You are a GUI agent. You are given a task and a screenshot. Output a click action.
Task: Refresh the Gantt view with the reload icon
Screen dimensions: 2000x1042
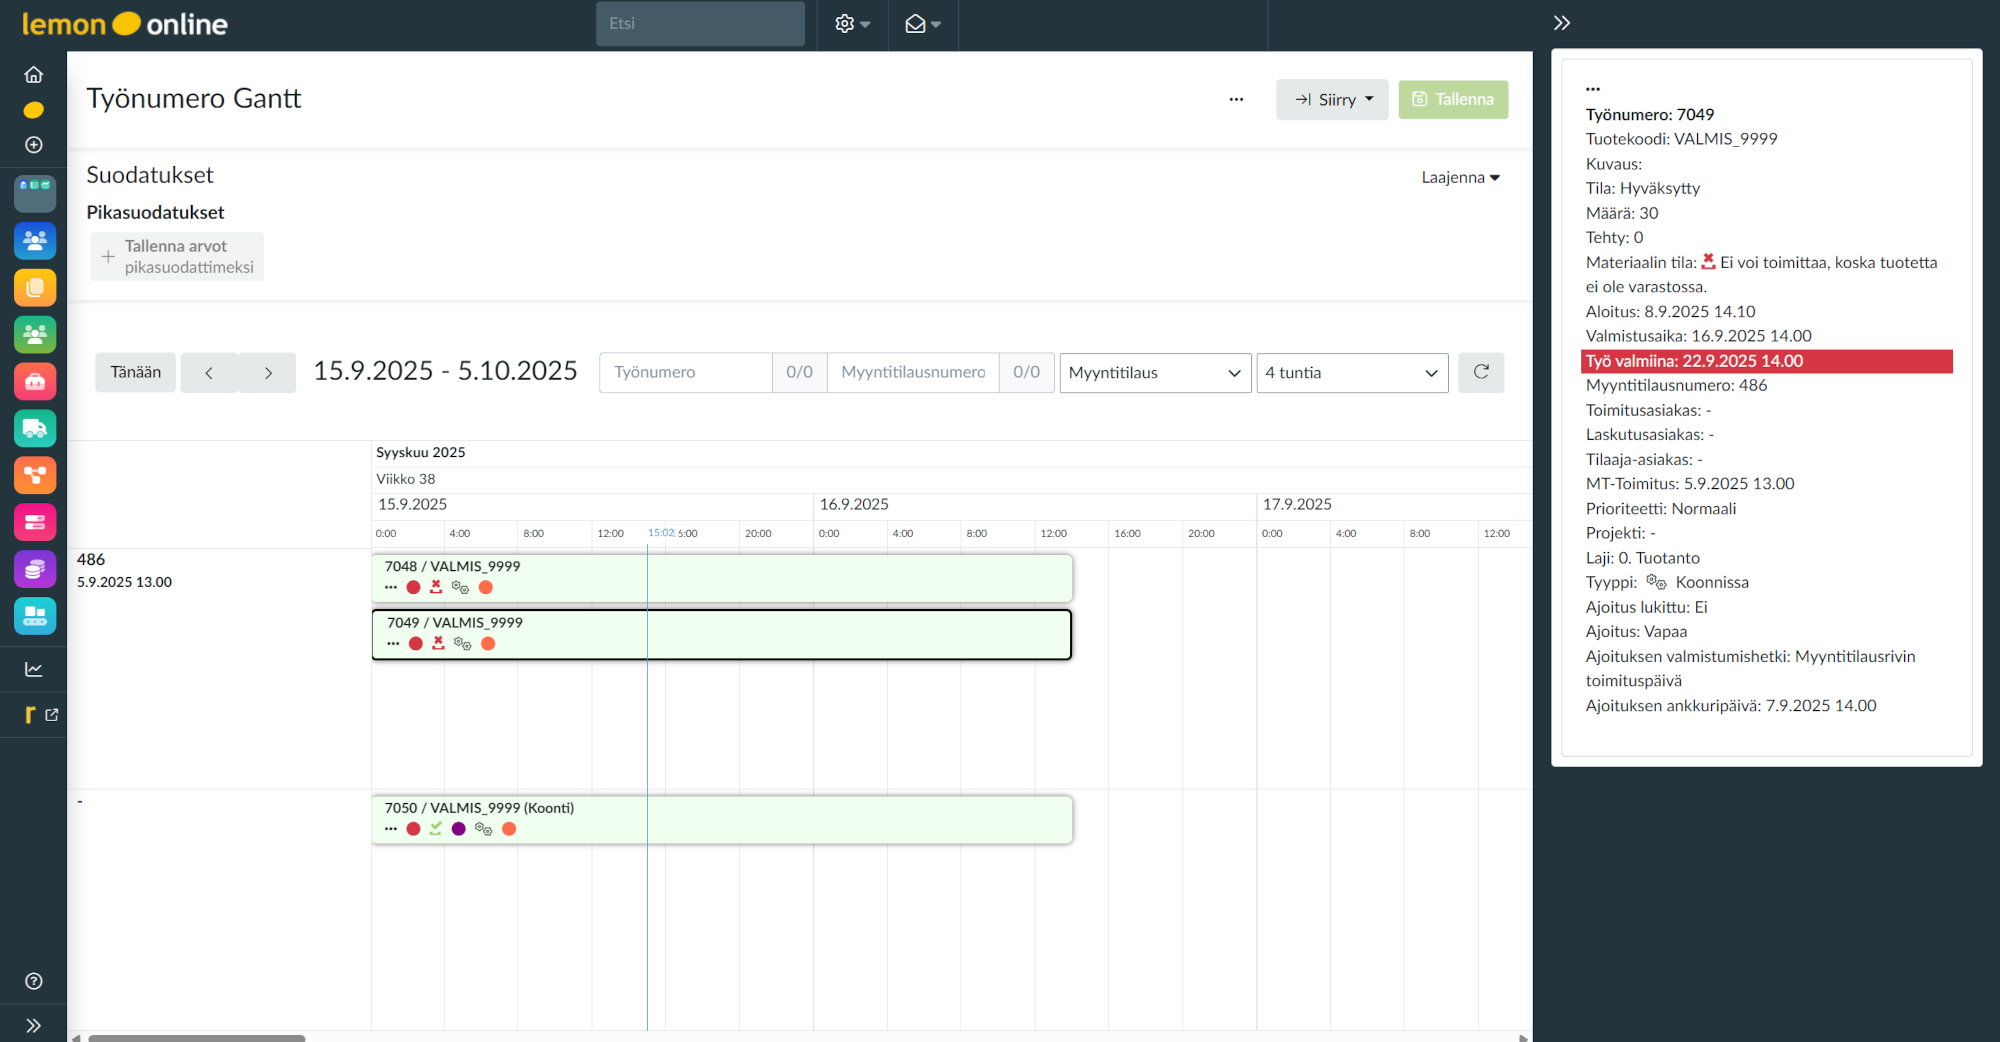pyautogui.click(x=1481, y=372)
